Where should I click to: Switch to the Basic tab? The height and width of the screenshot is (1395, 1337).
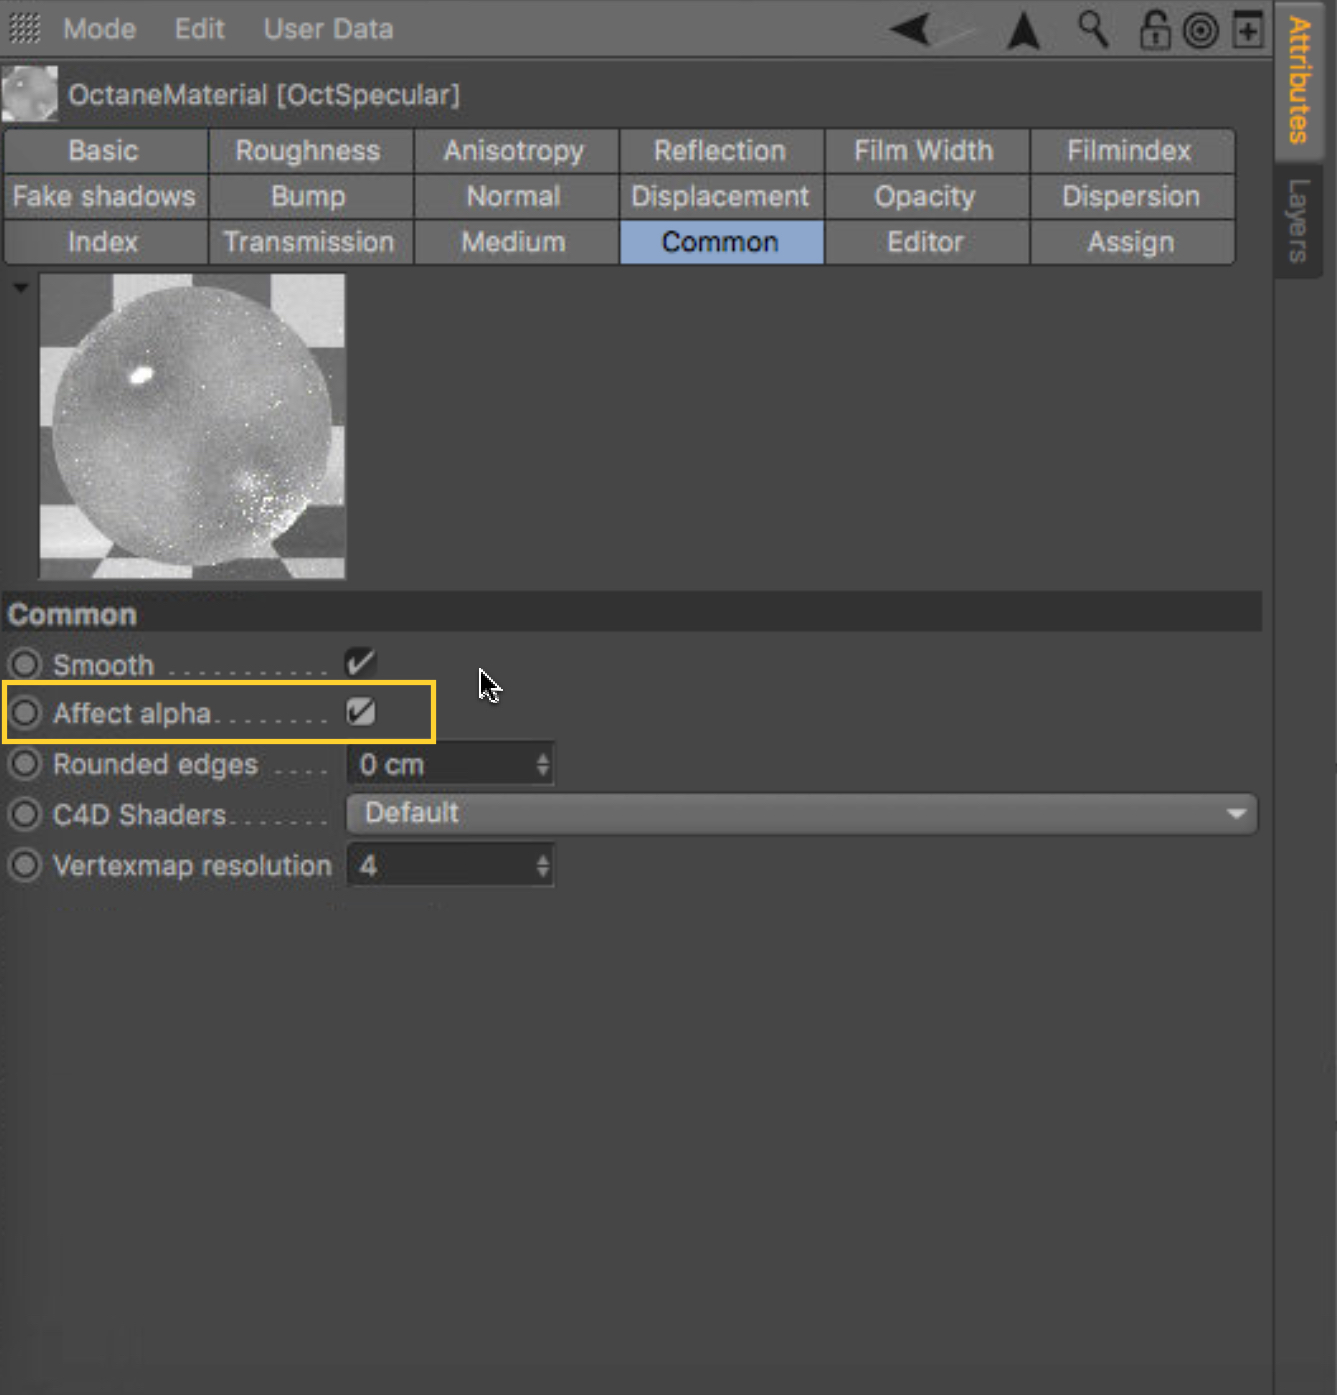(104, 151)
